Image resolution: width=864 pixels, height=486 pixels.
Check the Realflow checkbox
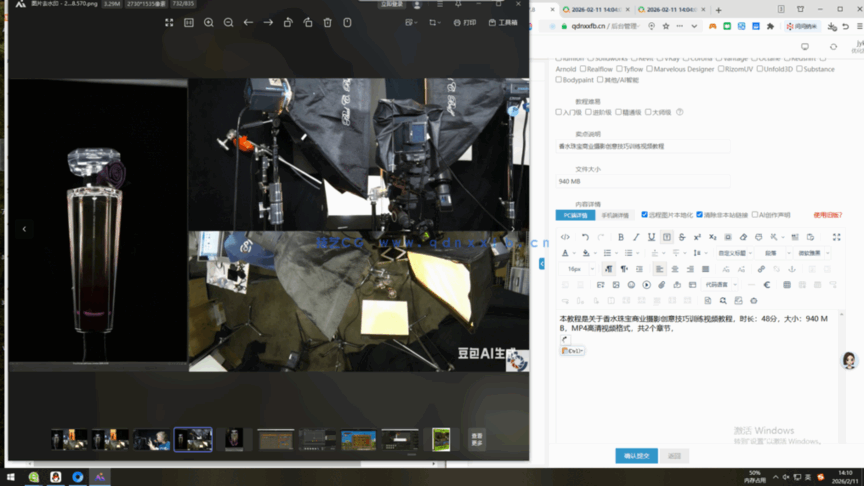pyautogui.click(x=583, y=69)
